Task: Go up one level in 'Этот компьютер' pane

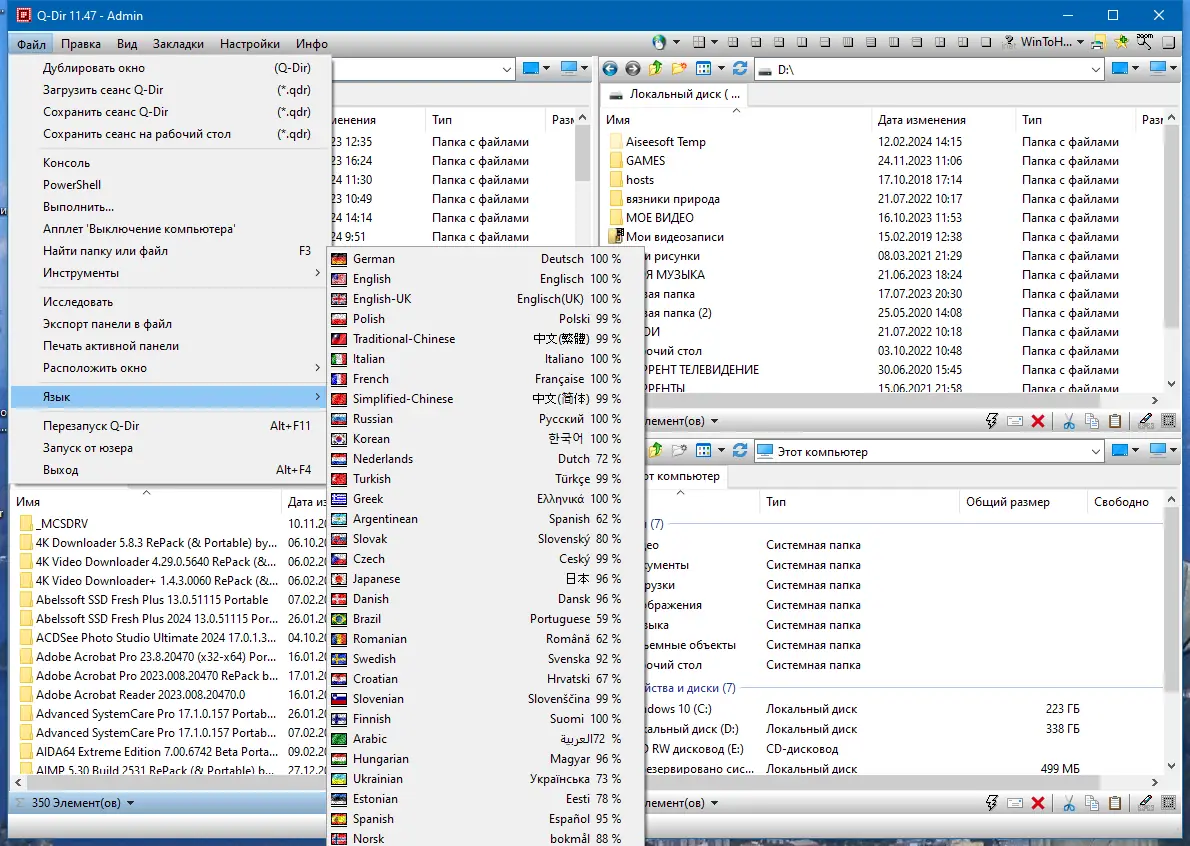Action: [655, 451]
